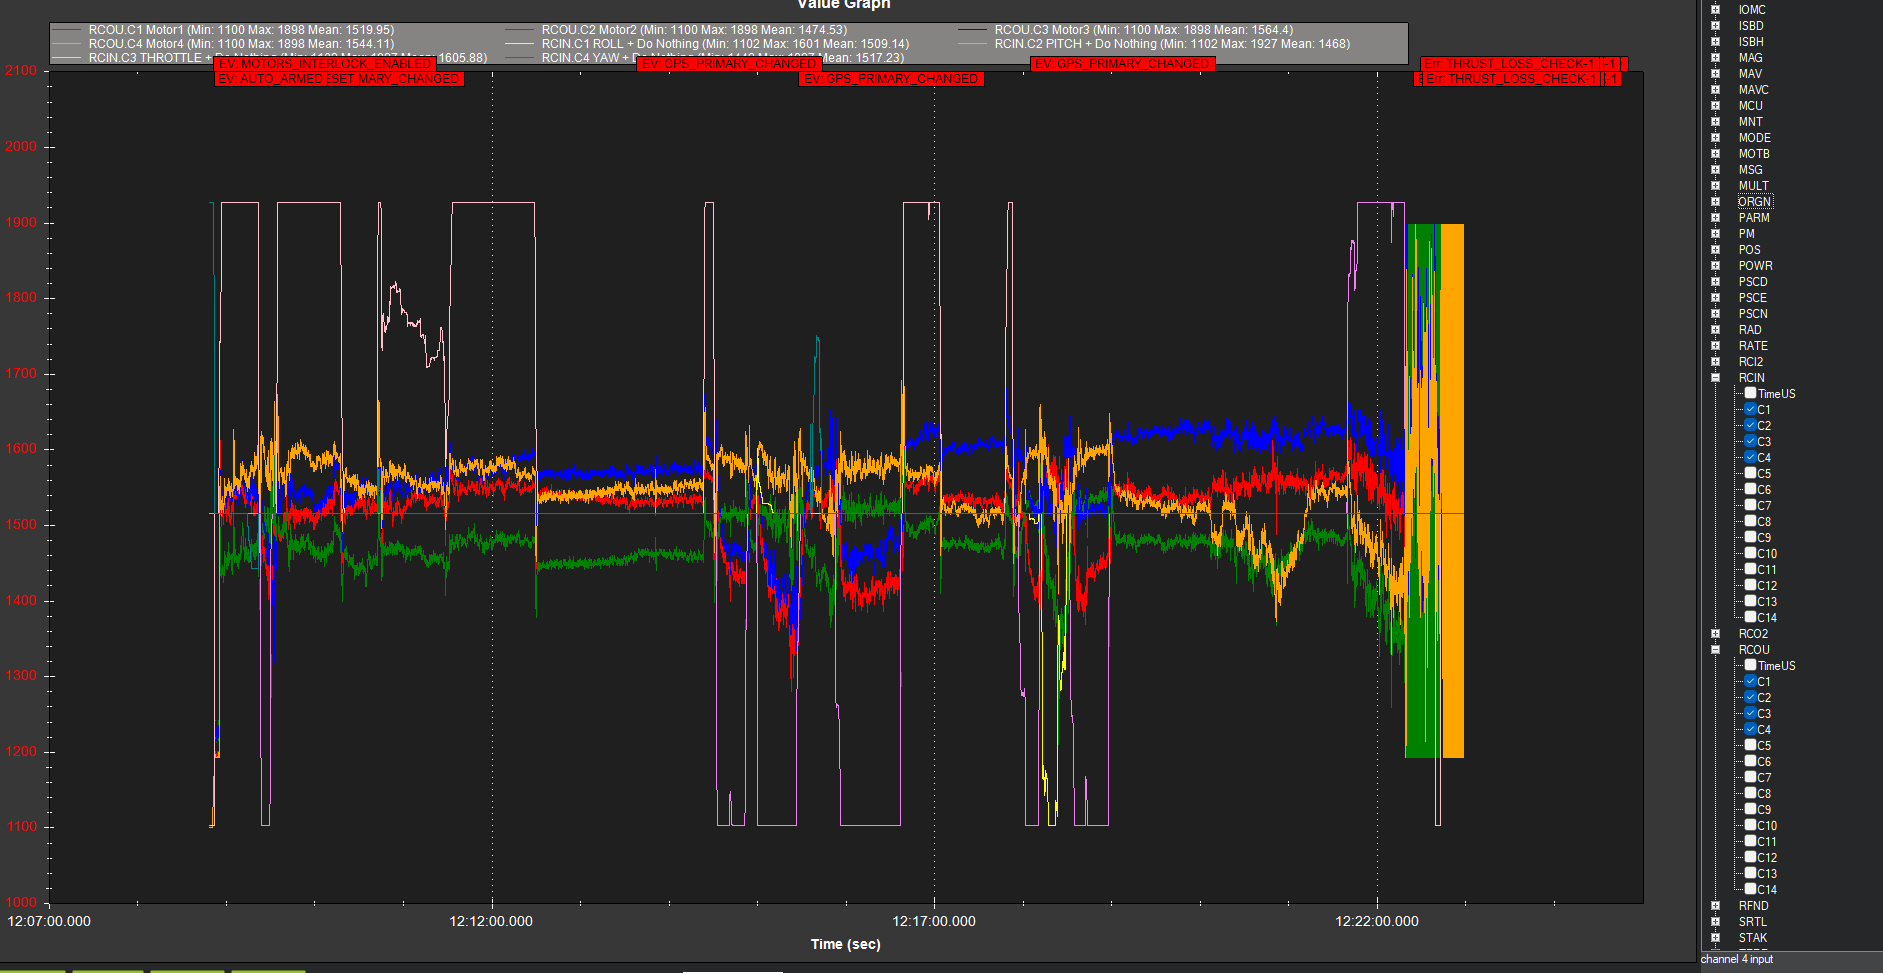Expand the IOMC tree node
1883x973 pixels.
point(1715,10)
